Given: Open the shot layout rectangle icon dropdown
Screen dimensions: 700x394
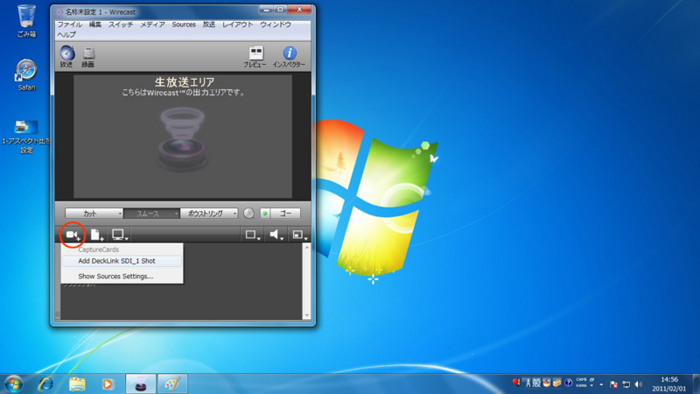Looking at the screenshot, I should click(253, 235).
